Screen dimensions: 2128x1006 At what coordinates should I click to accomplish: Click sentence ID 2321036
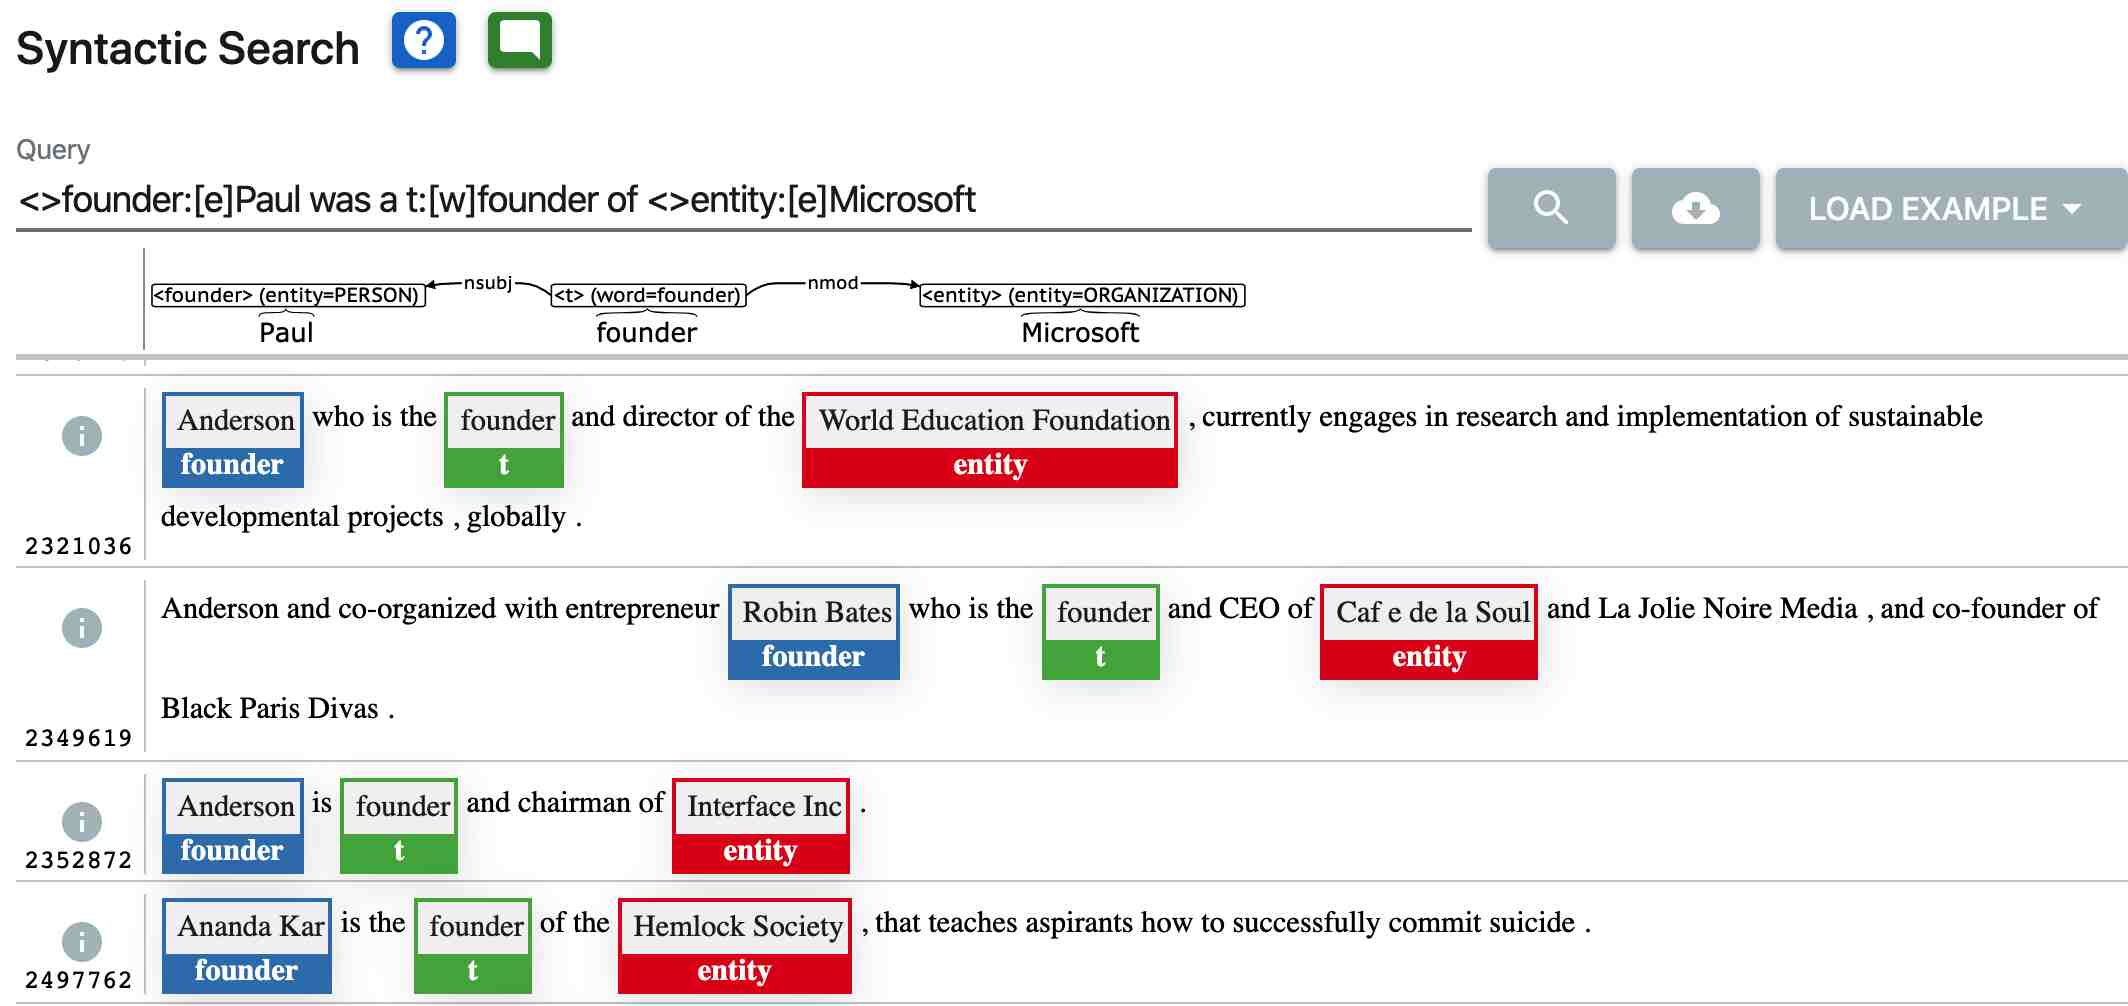(x=78, y=546)
